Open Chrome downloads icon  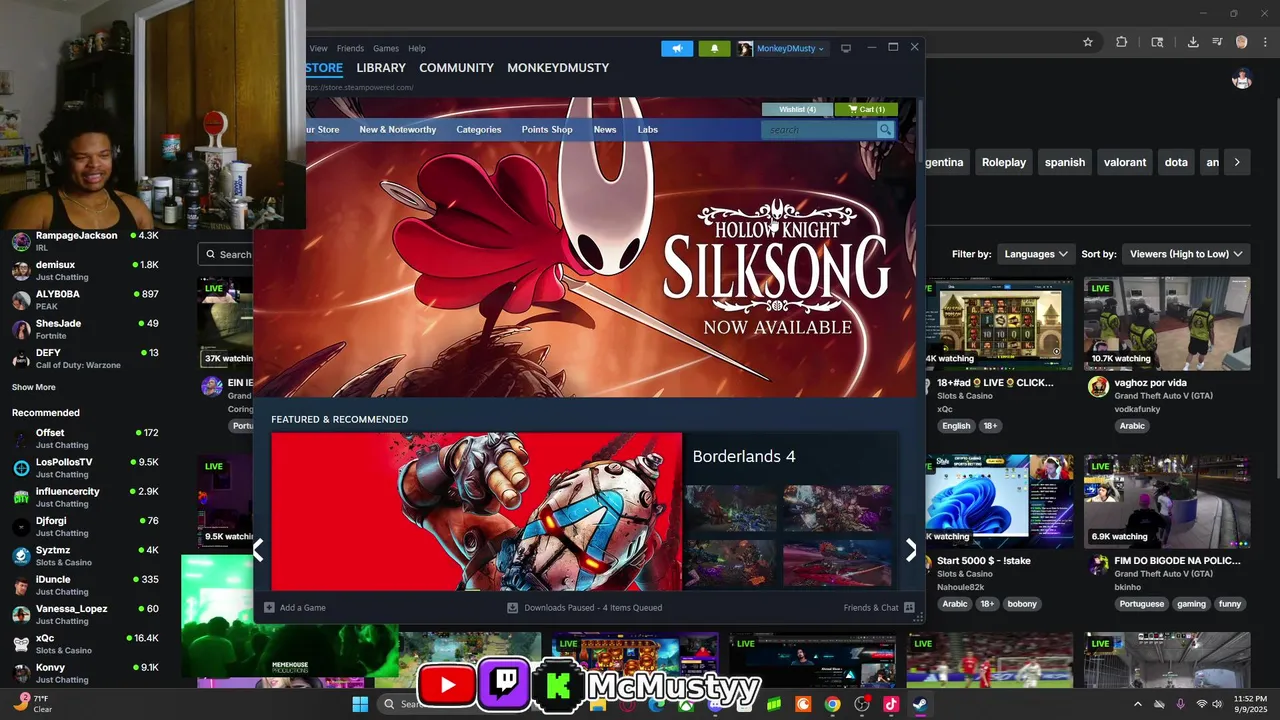click(x=1193, y=42)
